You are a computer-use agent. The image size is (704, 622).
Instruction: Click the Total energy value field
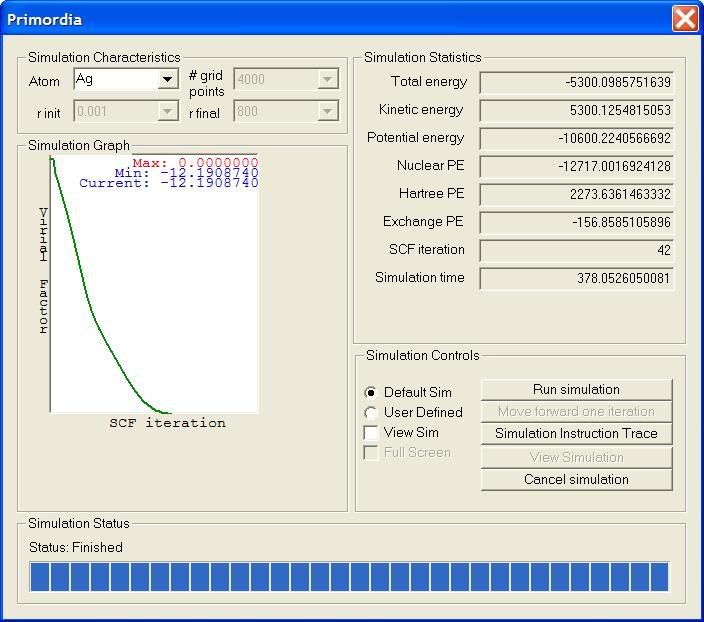click(576, 82)
